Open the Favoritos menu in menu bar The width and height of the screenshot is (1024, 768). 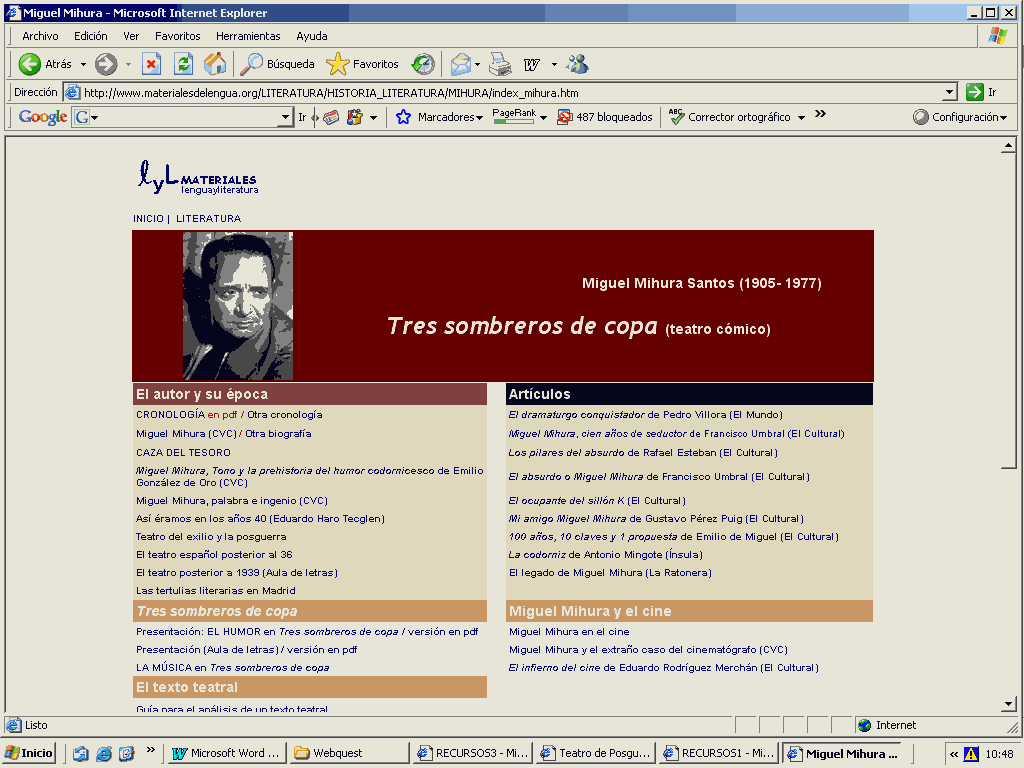pyautogui.click(x=177, y=36)
